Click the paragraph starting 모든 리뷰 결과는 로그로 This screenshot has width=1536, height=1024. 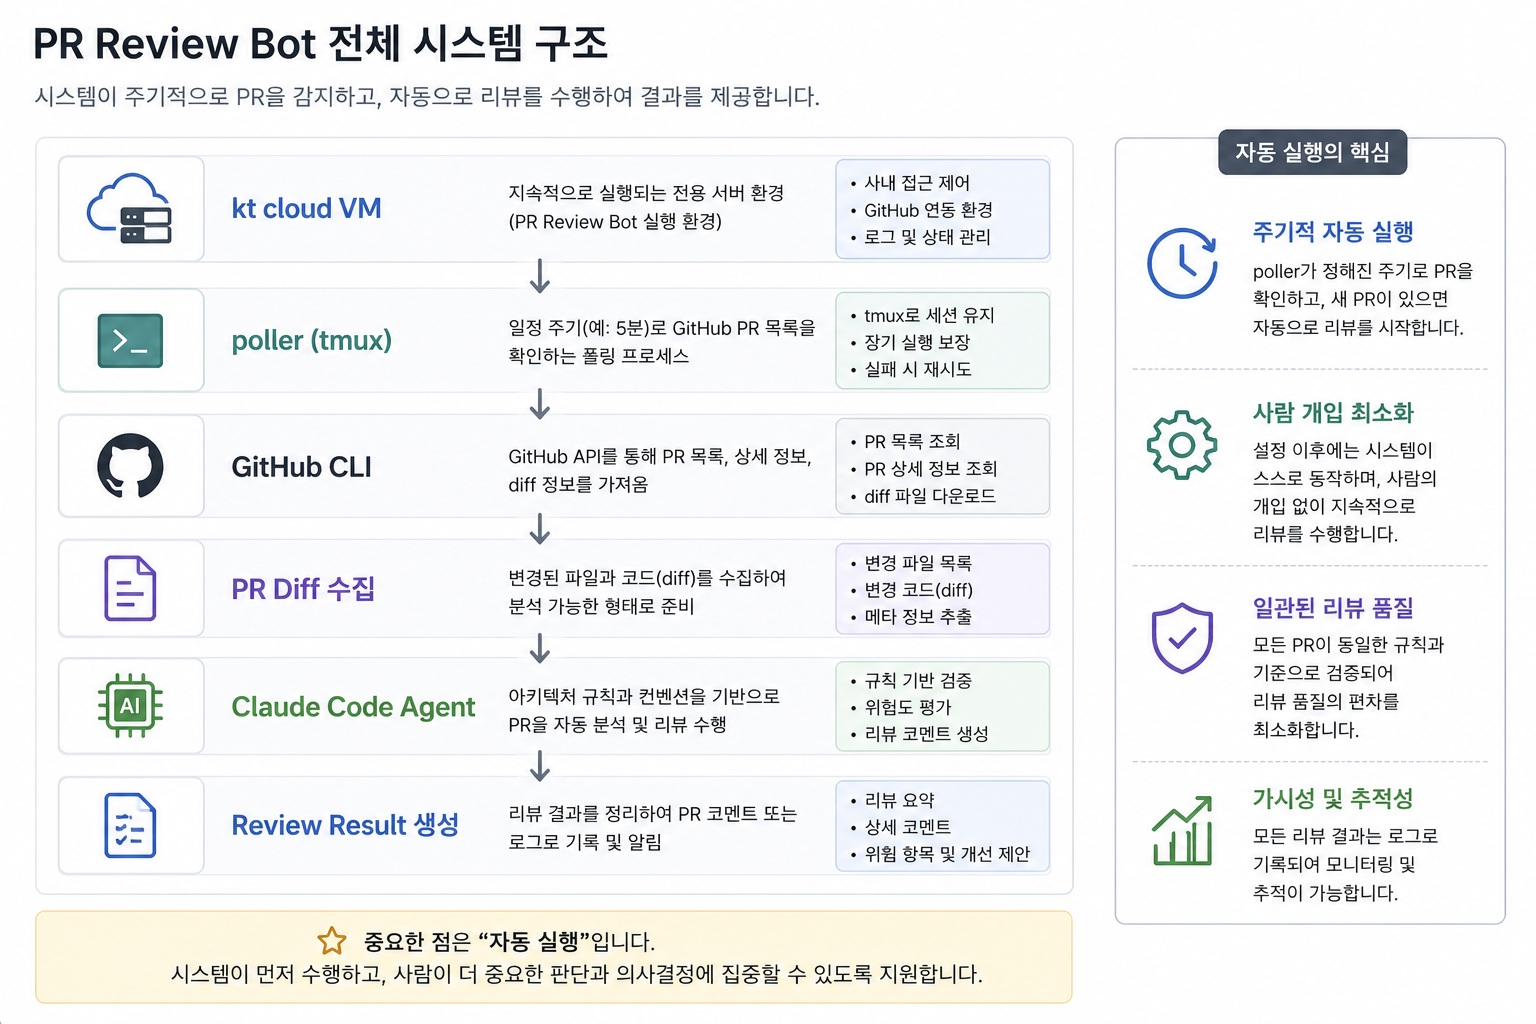[x=1345, y=864]
